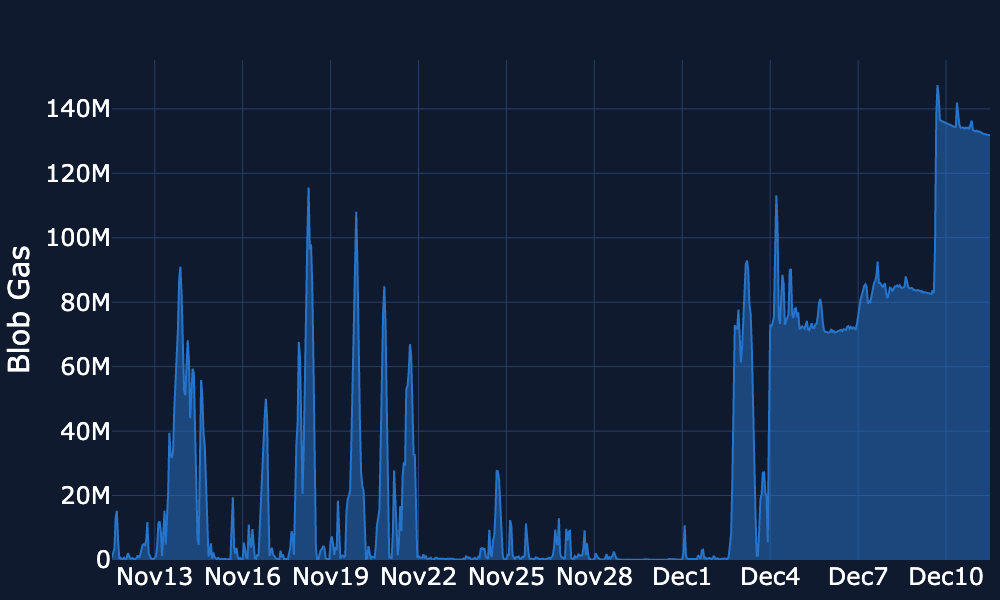Click the 80M y-axis label
Image resolution: width=1000 pixels, height=600 pixels.
click(85, 302)
